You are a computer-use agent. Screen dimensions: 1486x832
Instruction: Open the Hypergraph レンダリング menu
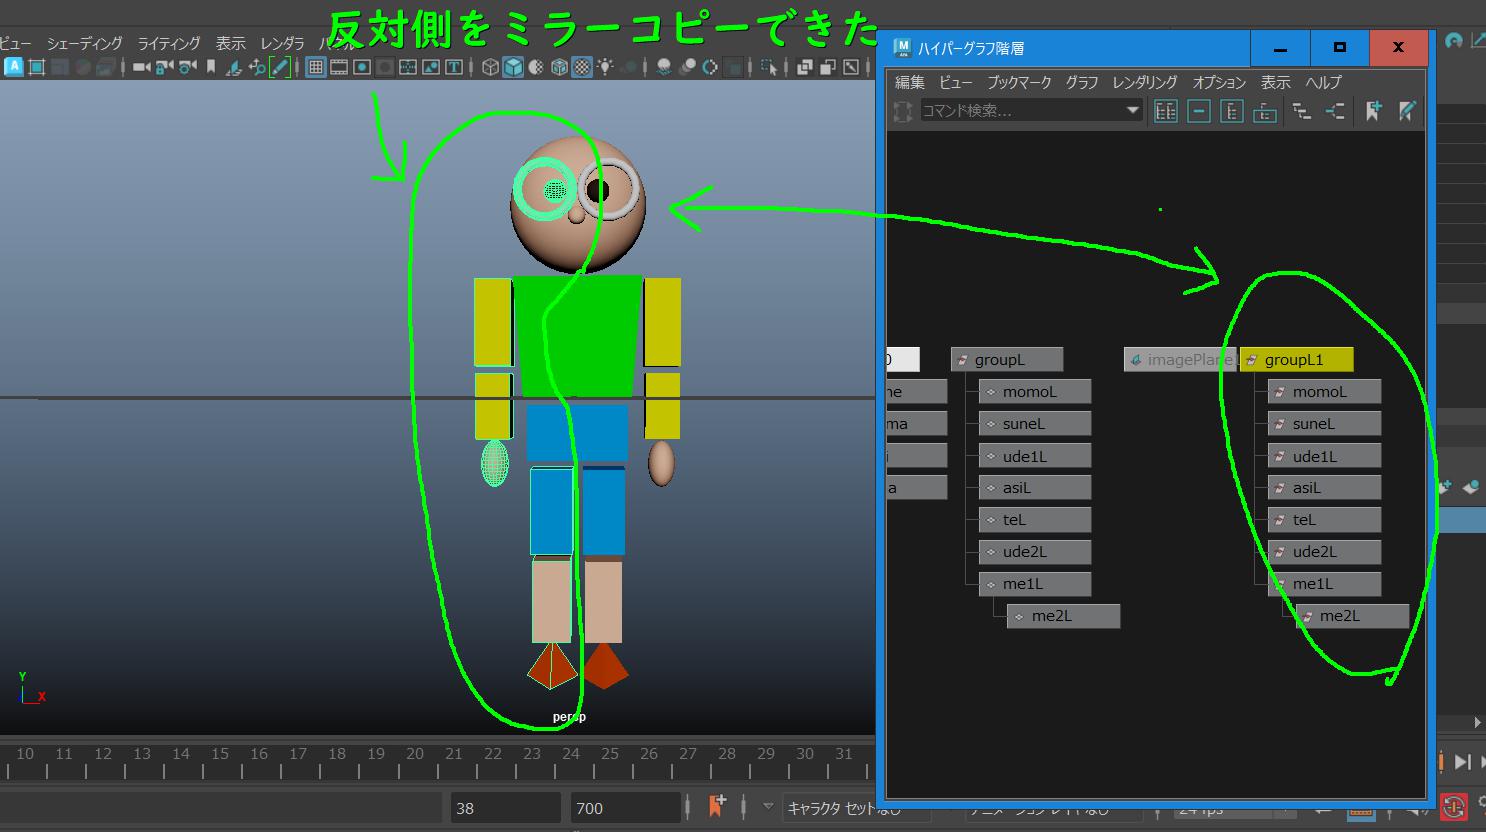tap(1145, 82)
